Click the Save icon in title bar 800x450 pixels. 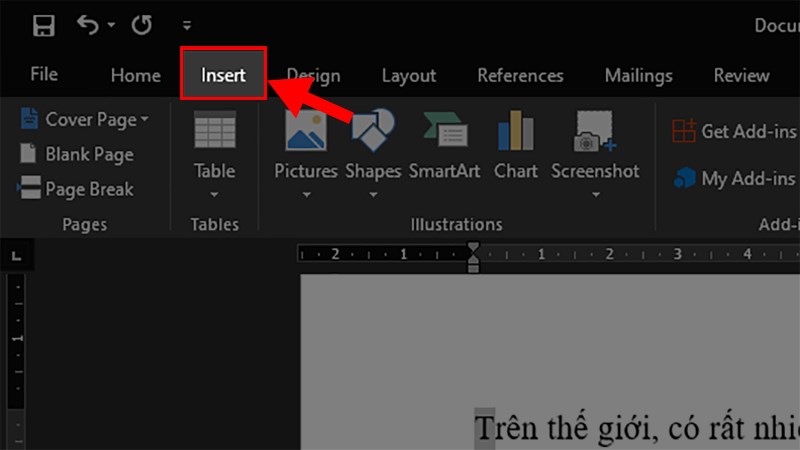(x=43, y=25)
